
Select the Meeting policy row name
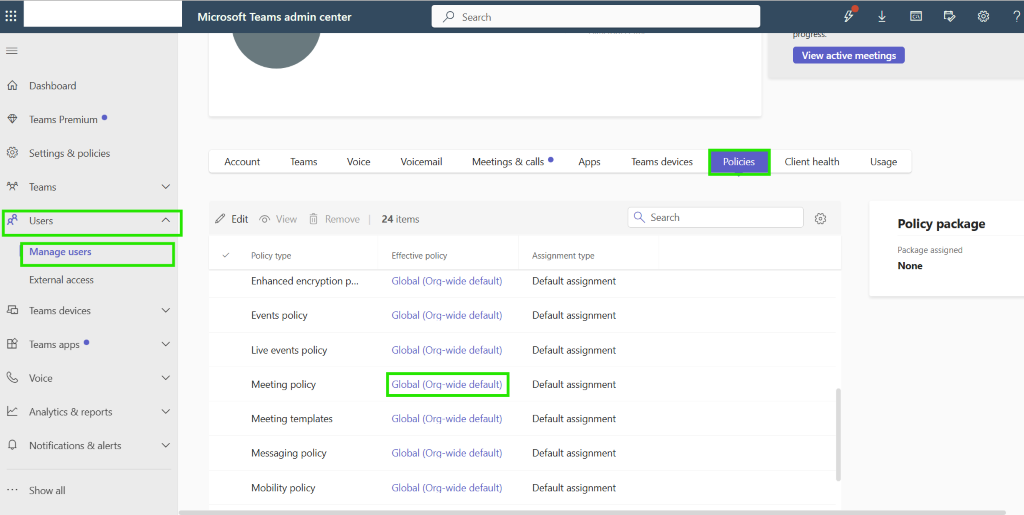coord(283,384)
